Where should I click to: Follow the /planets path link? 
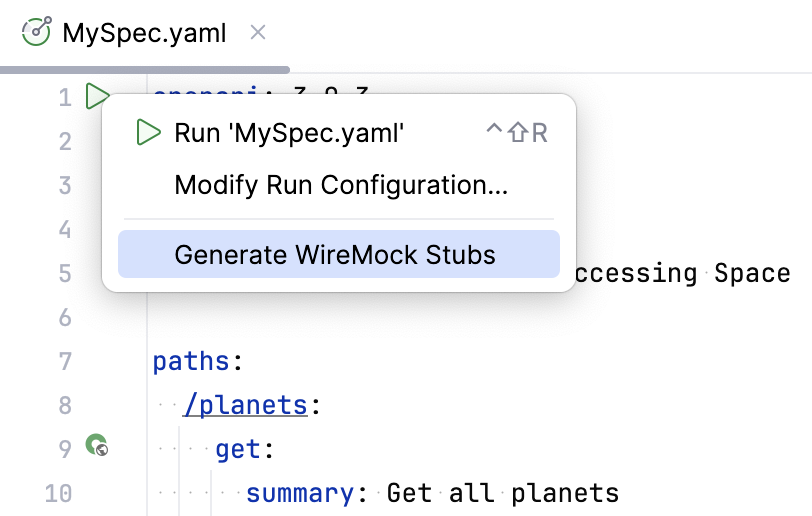245,405
